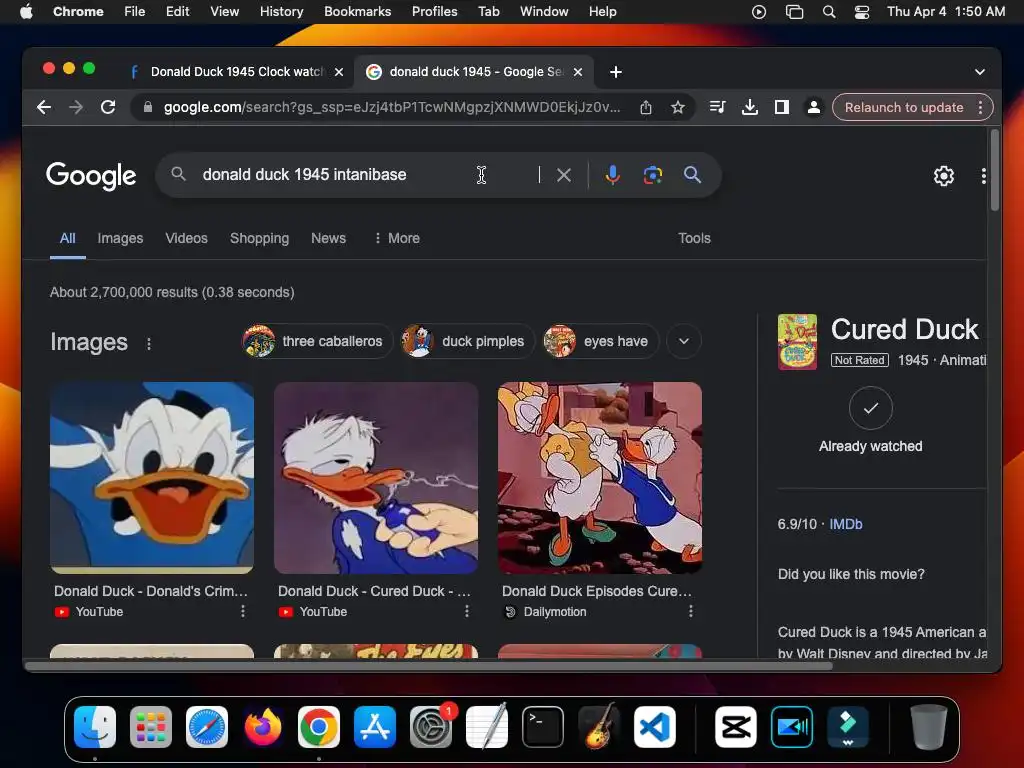Screen dimensions: 1024x768
Task: Open the Cured Duck poster thumbnail
Action: tap(797, 342)
